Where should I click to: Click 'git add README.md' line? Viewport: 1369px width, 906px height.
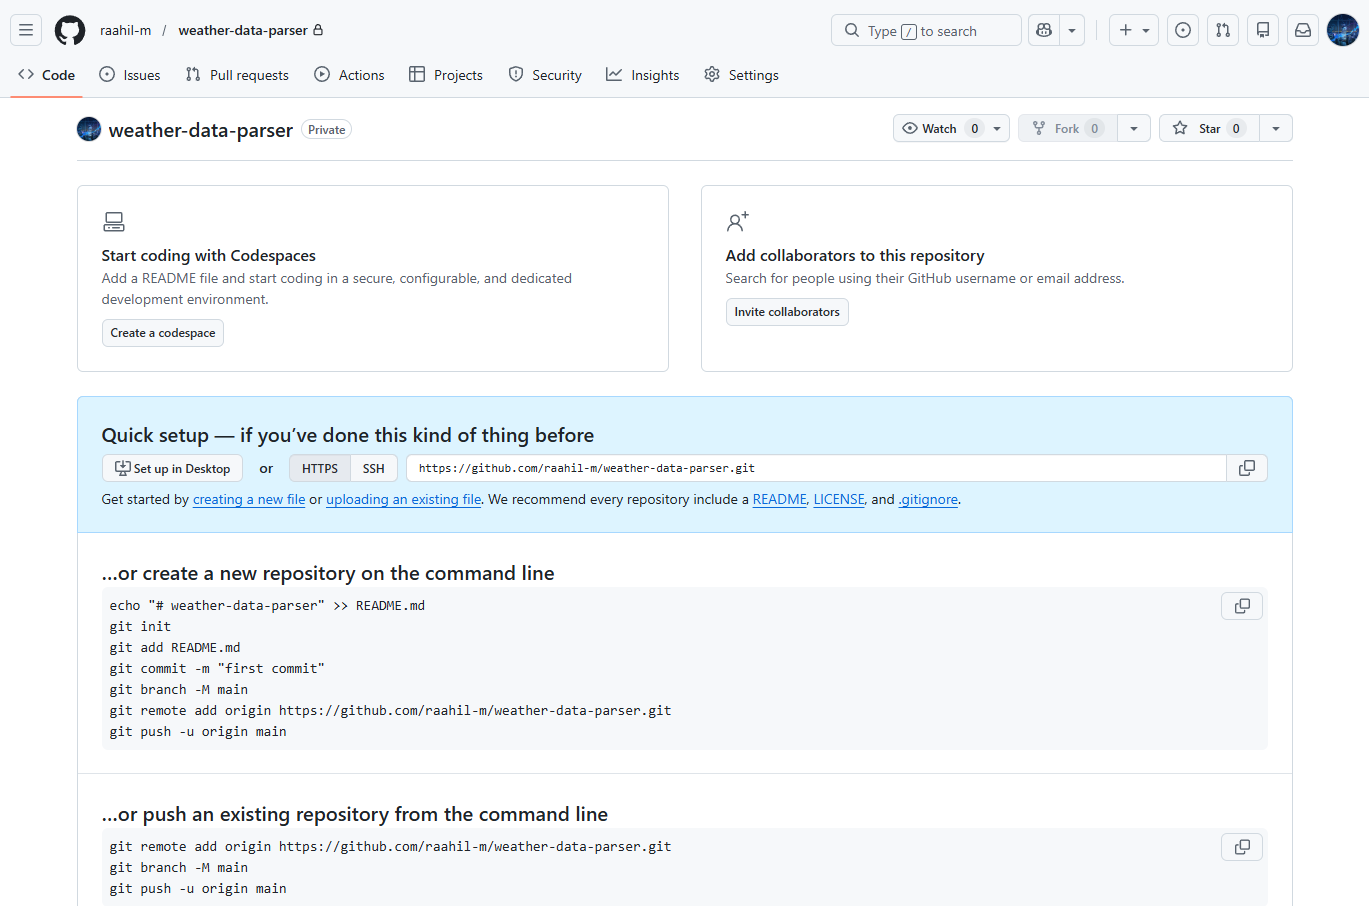pos(175,647)
